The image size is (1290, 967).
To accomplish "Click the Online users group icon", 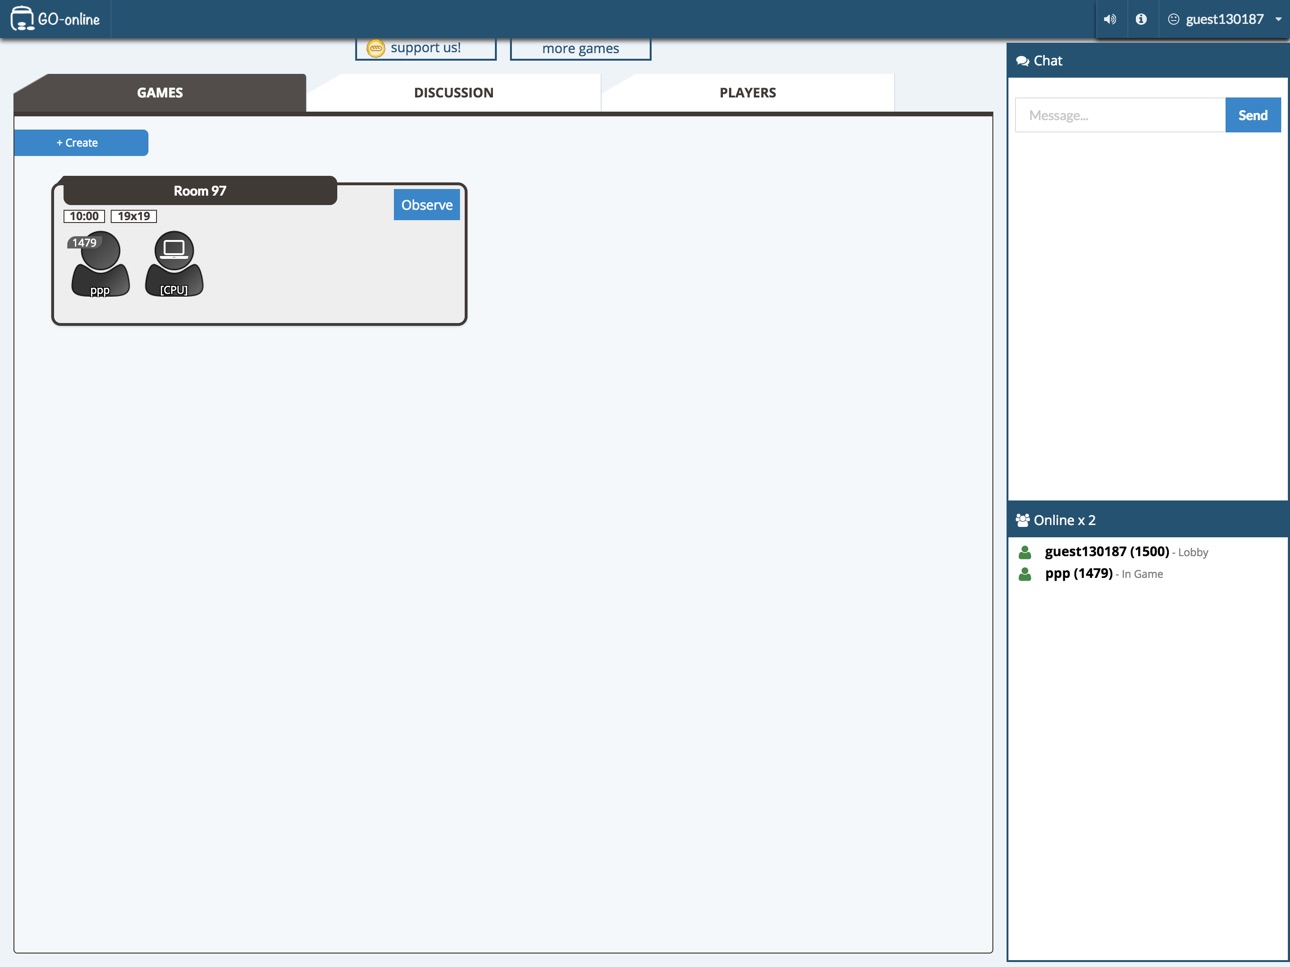I will (x=1022, y=520).
